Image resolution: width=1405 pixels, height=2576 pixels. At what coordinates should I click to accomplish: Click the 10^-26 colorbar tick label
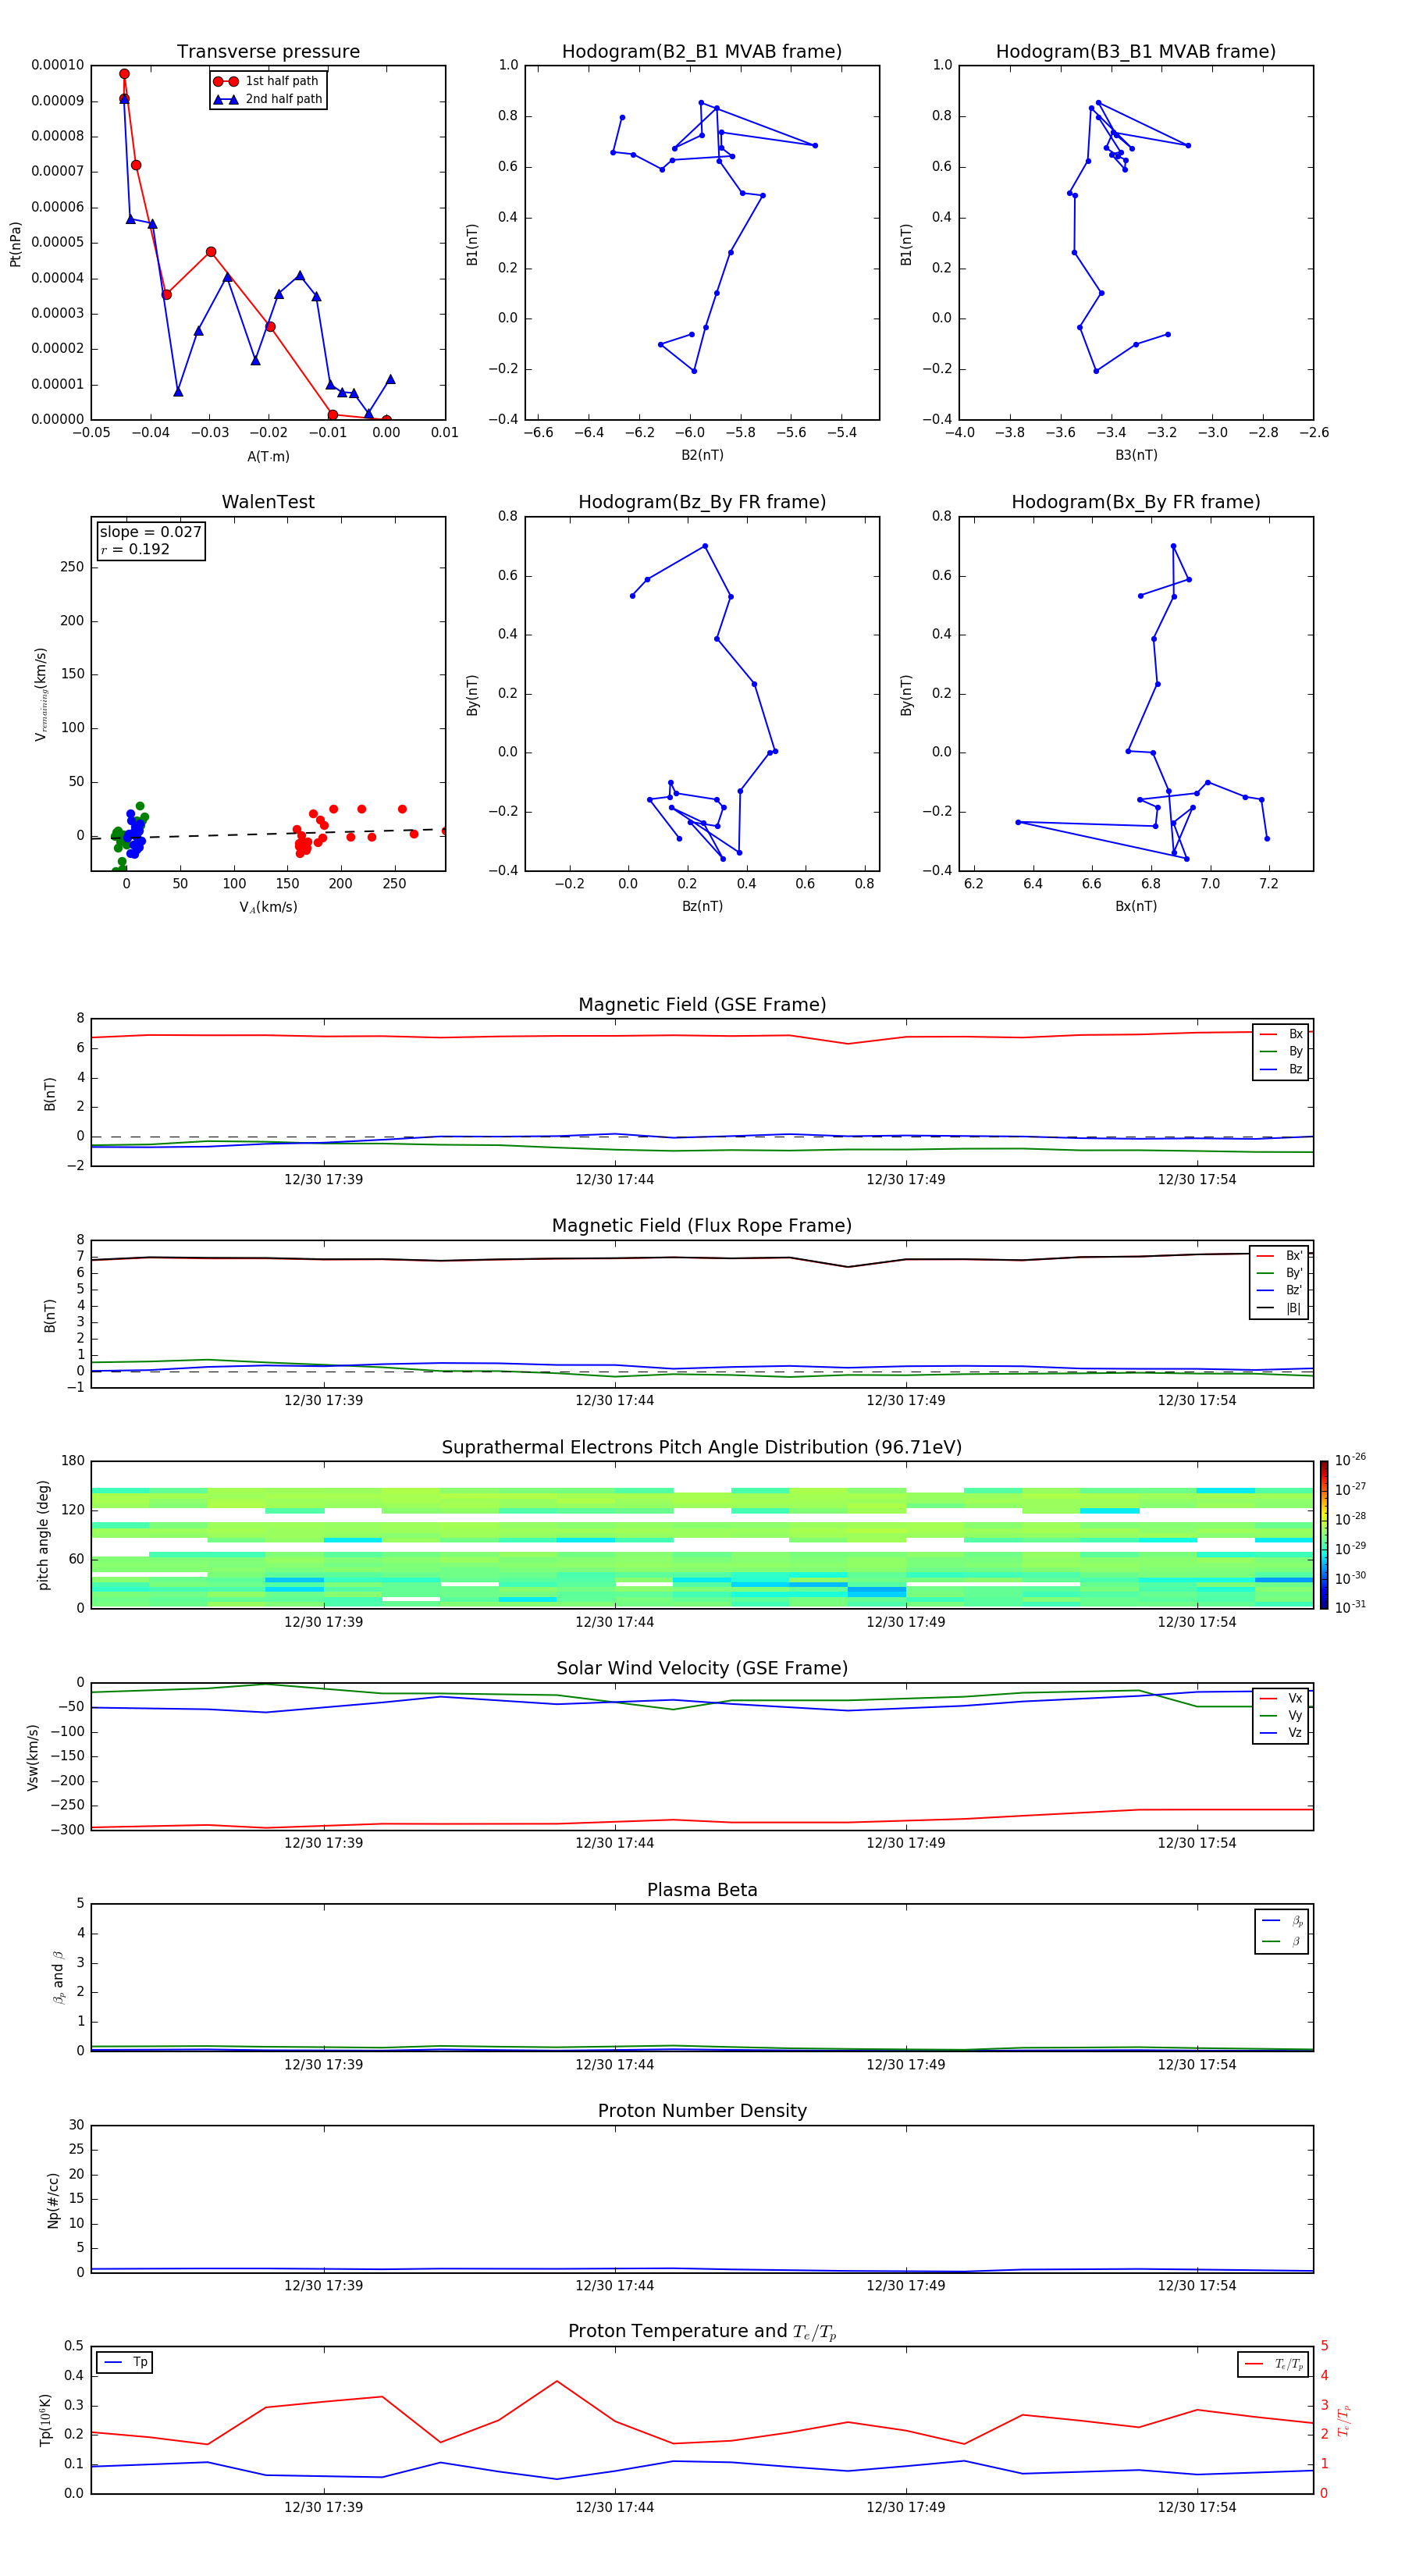1350,1460
